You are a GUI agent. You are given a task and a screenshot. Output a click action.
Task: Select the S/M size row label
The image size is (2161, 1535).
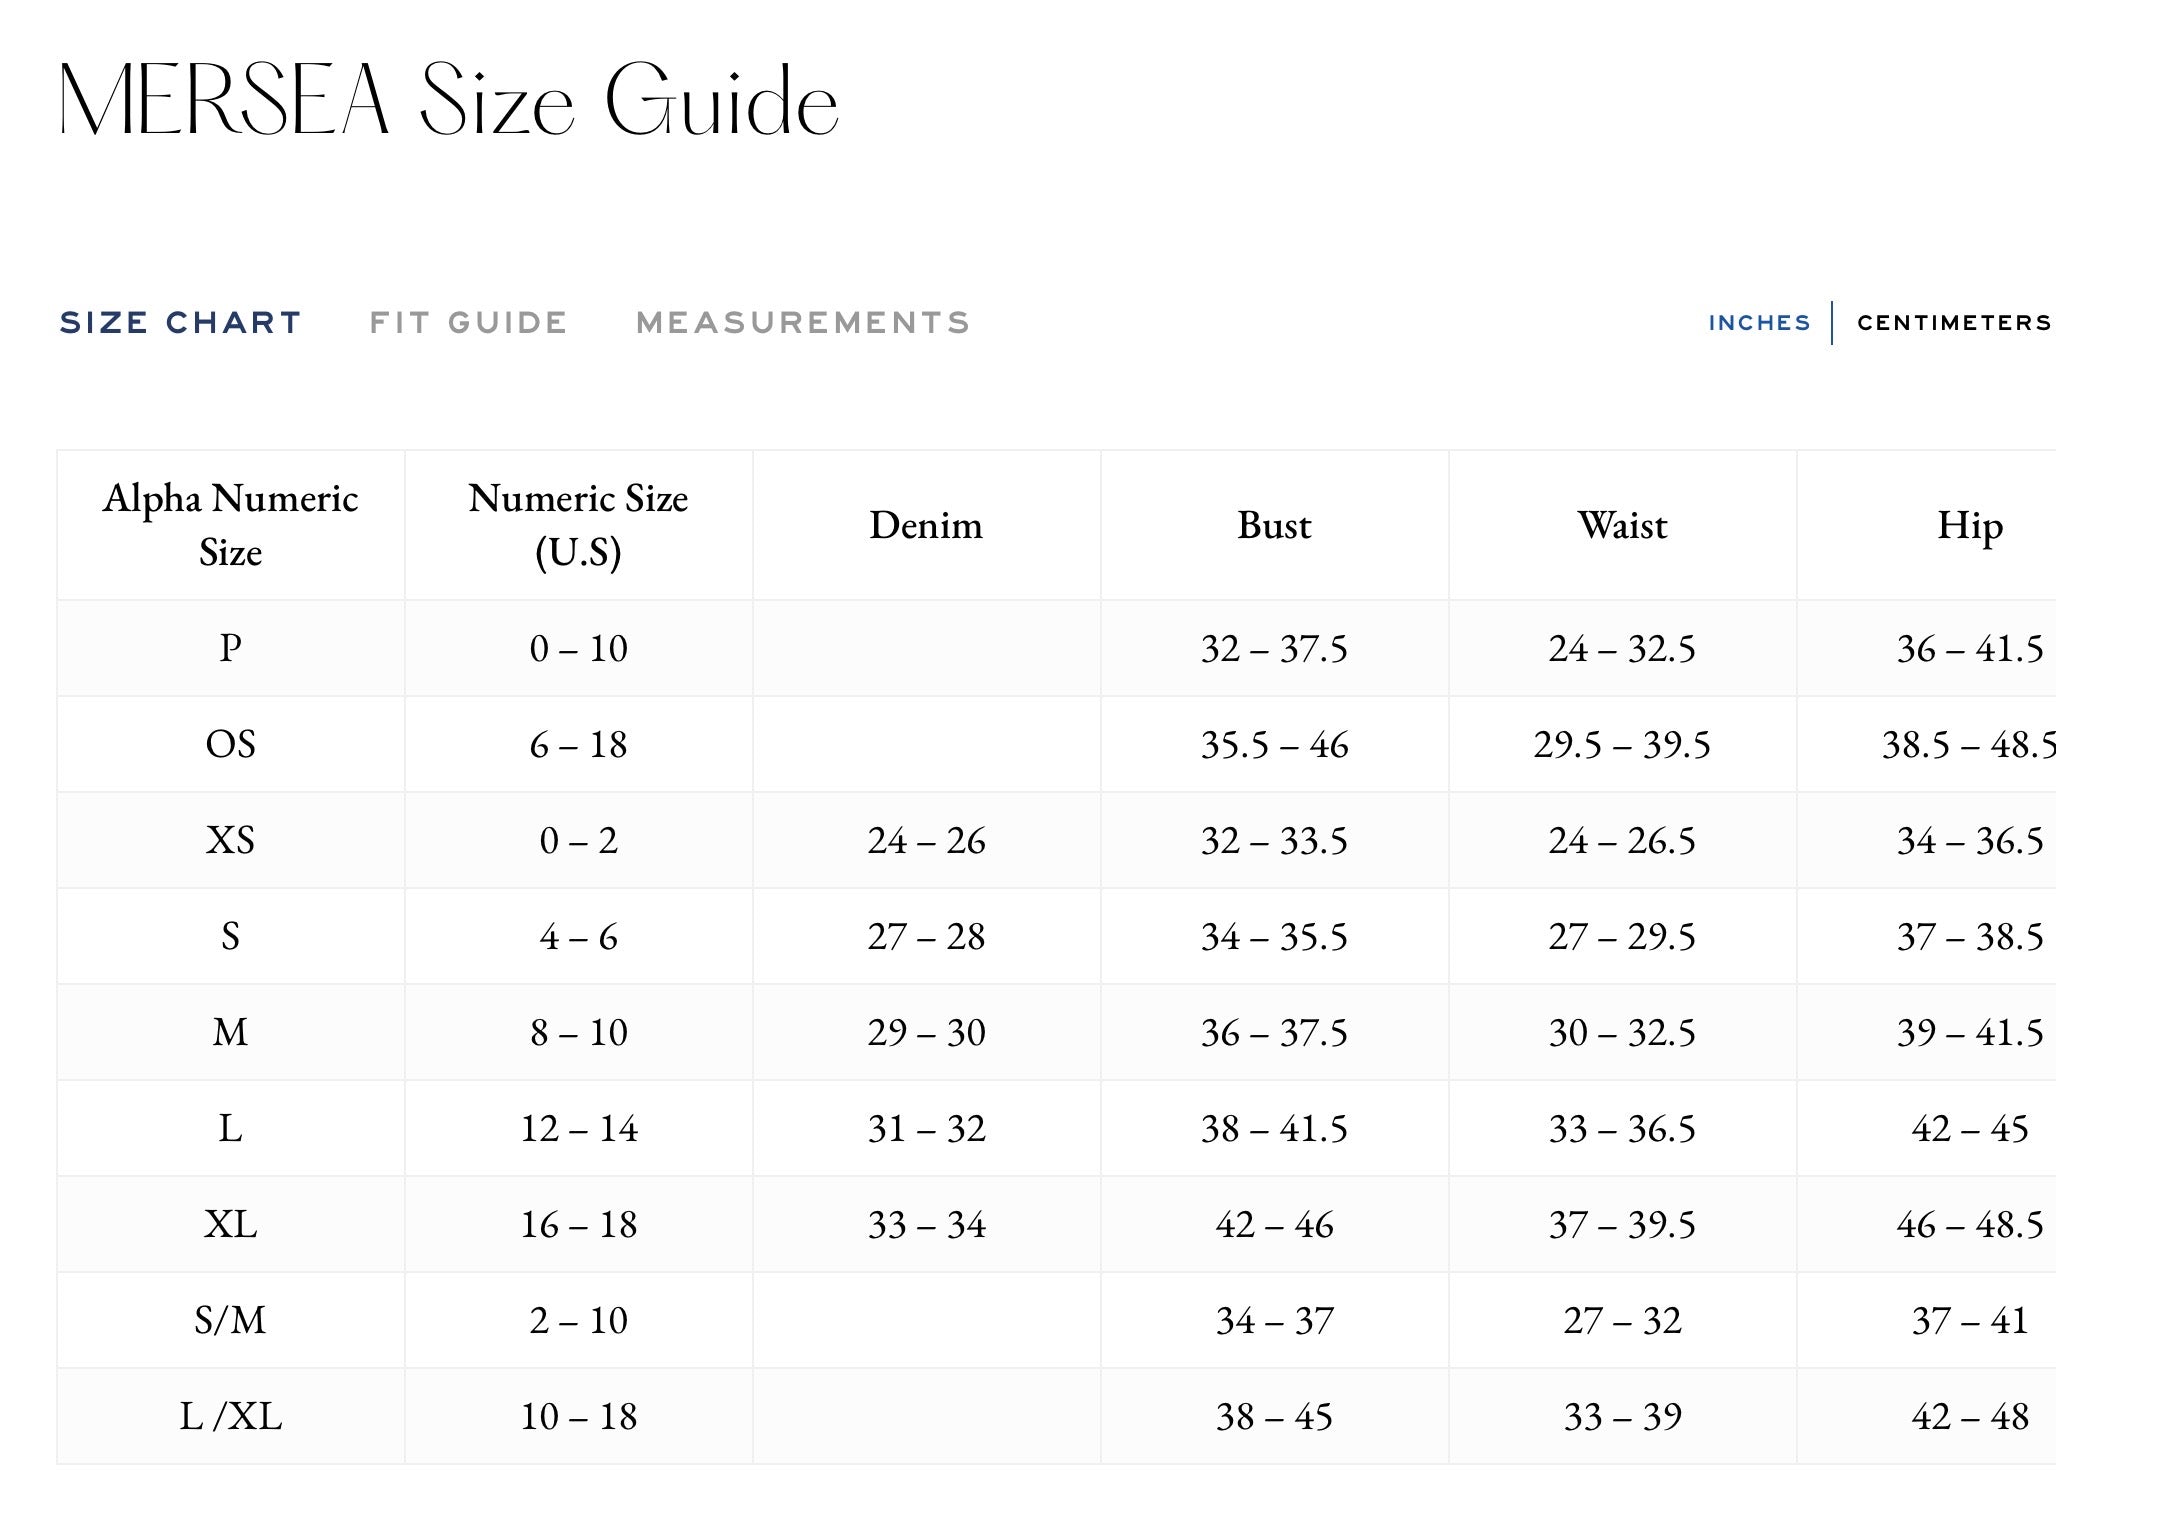(231, 1320)
